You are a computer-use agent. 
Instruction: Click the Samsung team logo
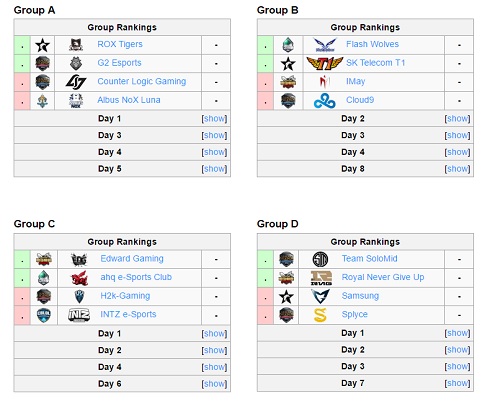(x=320, y=296)
